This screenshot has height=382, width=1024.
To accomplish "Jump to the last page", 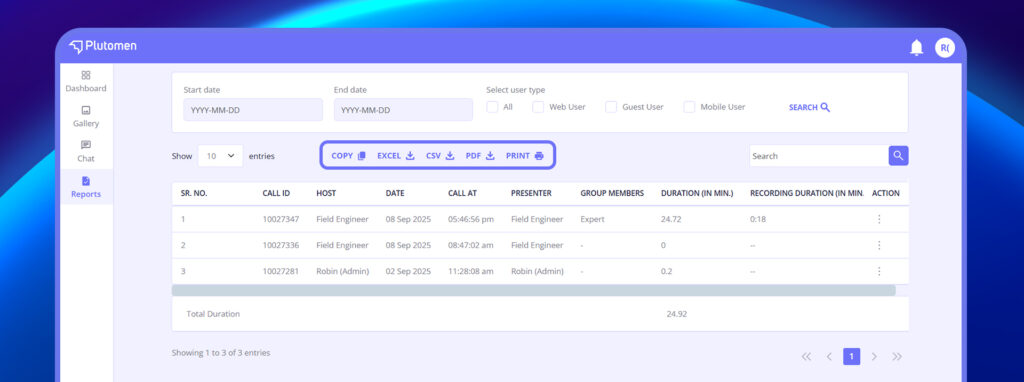I will tap(897, 357).
